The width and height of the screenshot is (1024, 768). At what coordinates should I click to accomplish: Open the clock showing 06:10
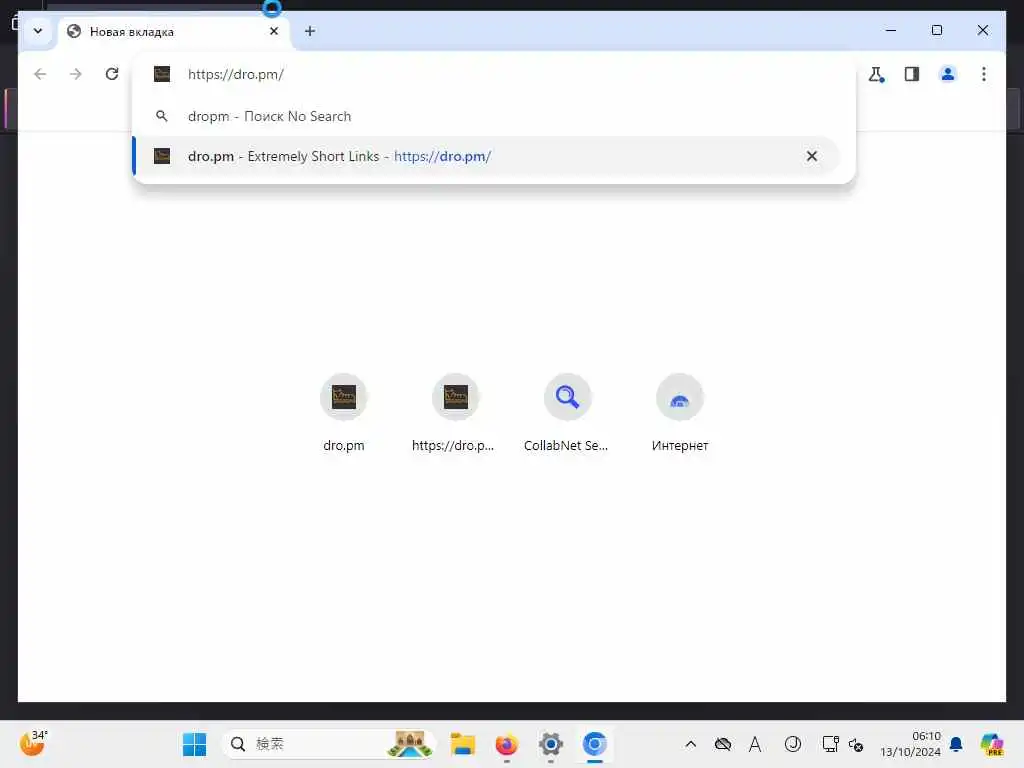point(910,744)
